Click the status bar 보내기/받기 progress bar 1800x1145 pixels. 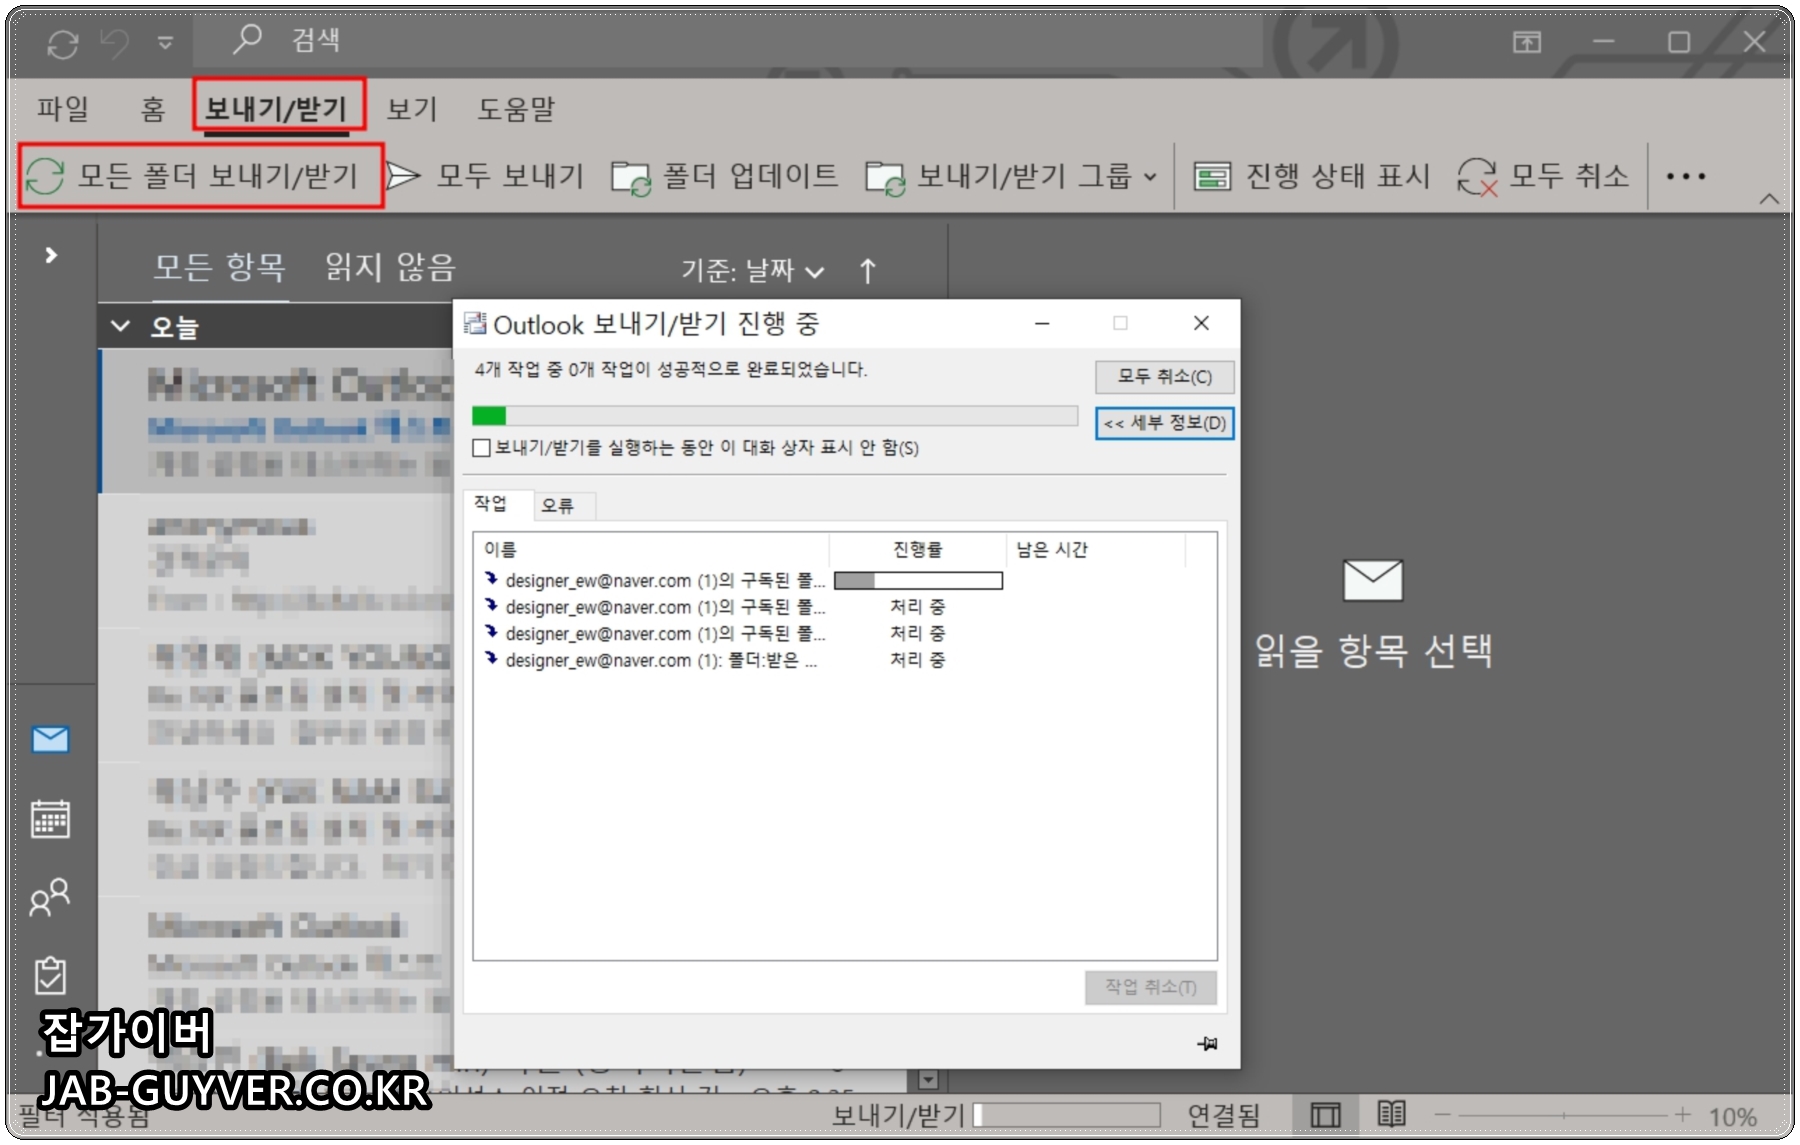1066,1114
